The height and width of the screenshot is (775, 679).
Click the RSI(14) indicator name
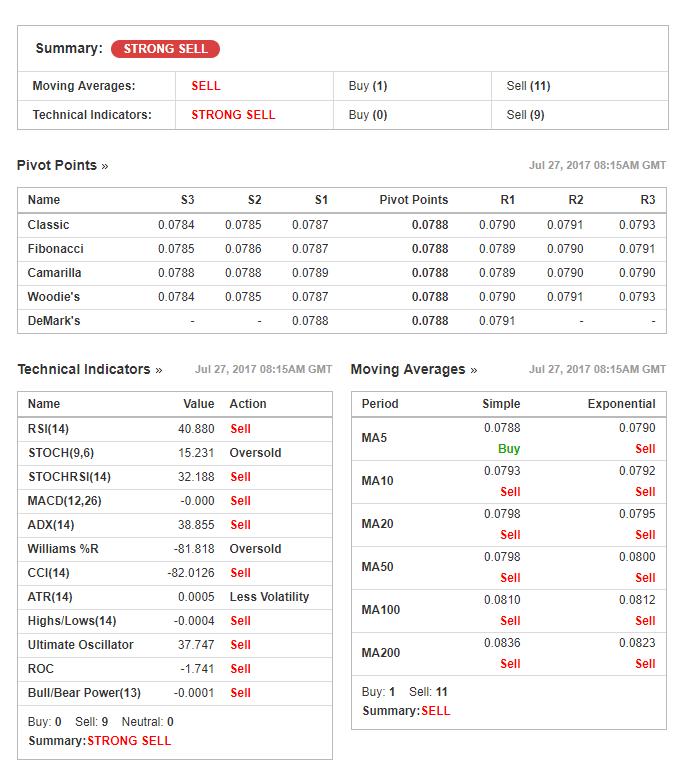pyautogui.click(x=48, y=429)
